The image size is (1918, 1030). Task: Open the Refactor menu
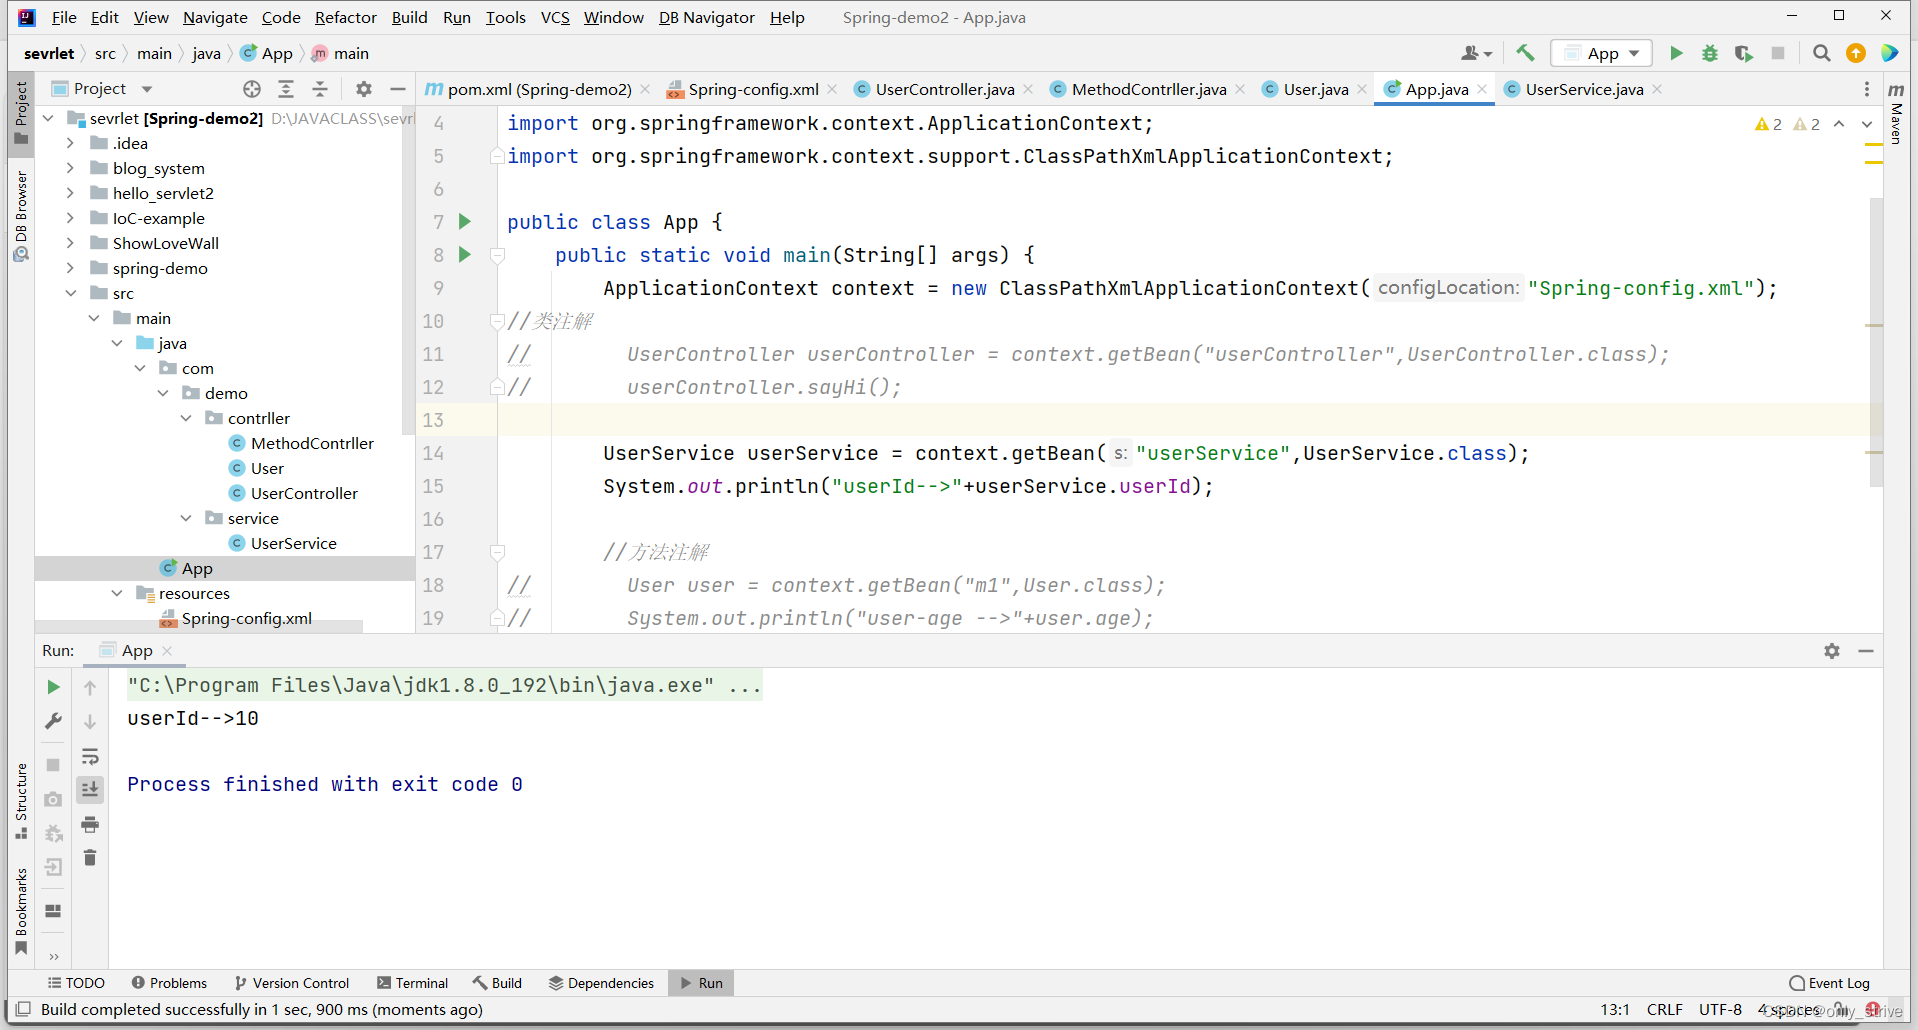[345, 17]
